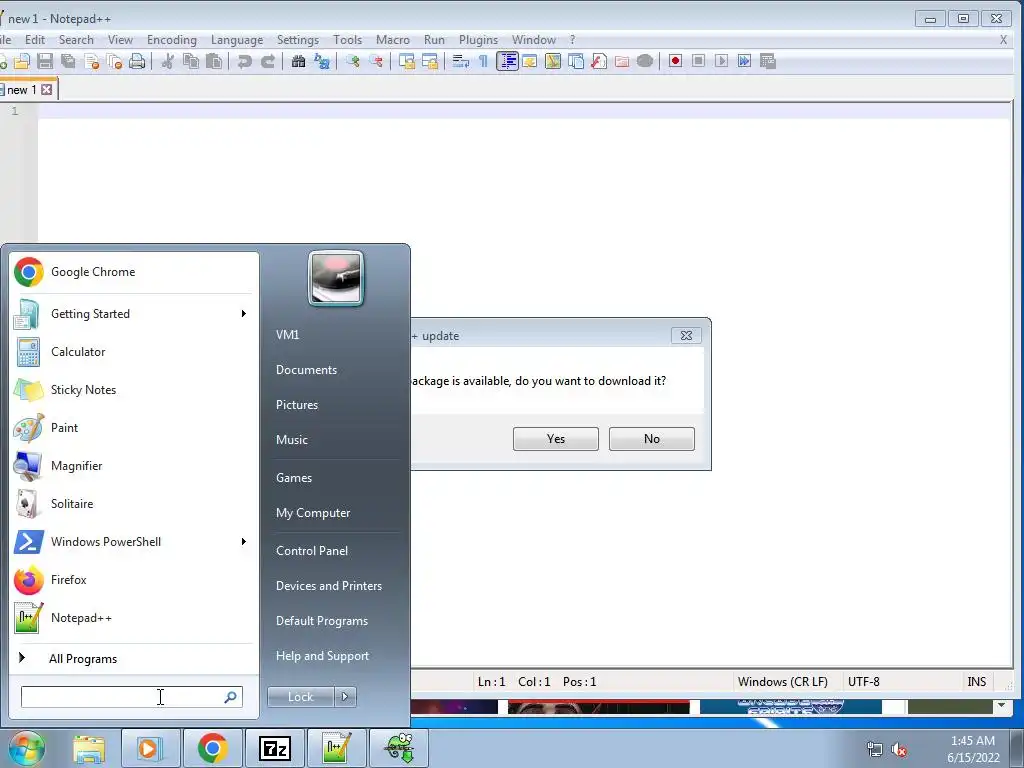
Task: Click the Close All toolbar icon
Action: 114,61
